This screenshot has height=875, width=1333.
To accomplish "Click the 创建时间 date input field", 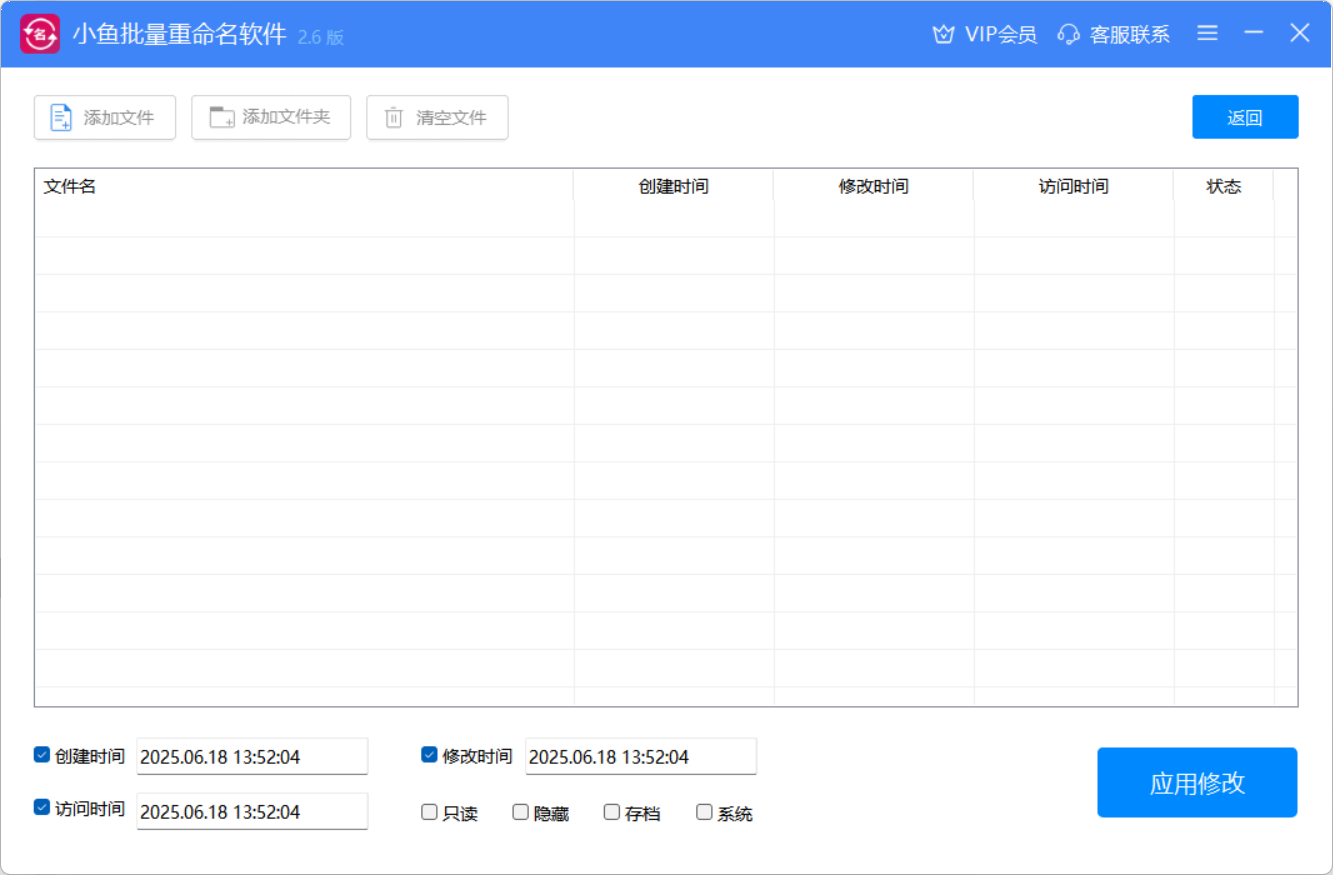I will [252, 757].
